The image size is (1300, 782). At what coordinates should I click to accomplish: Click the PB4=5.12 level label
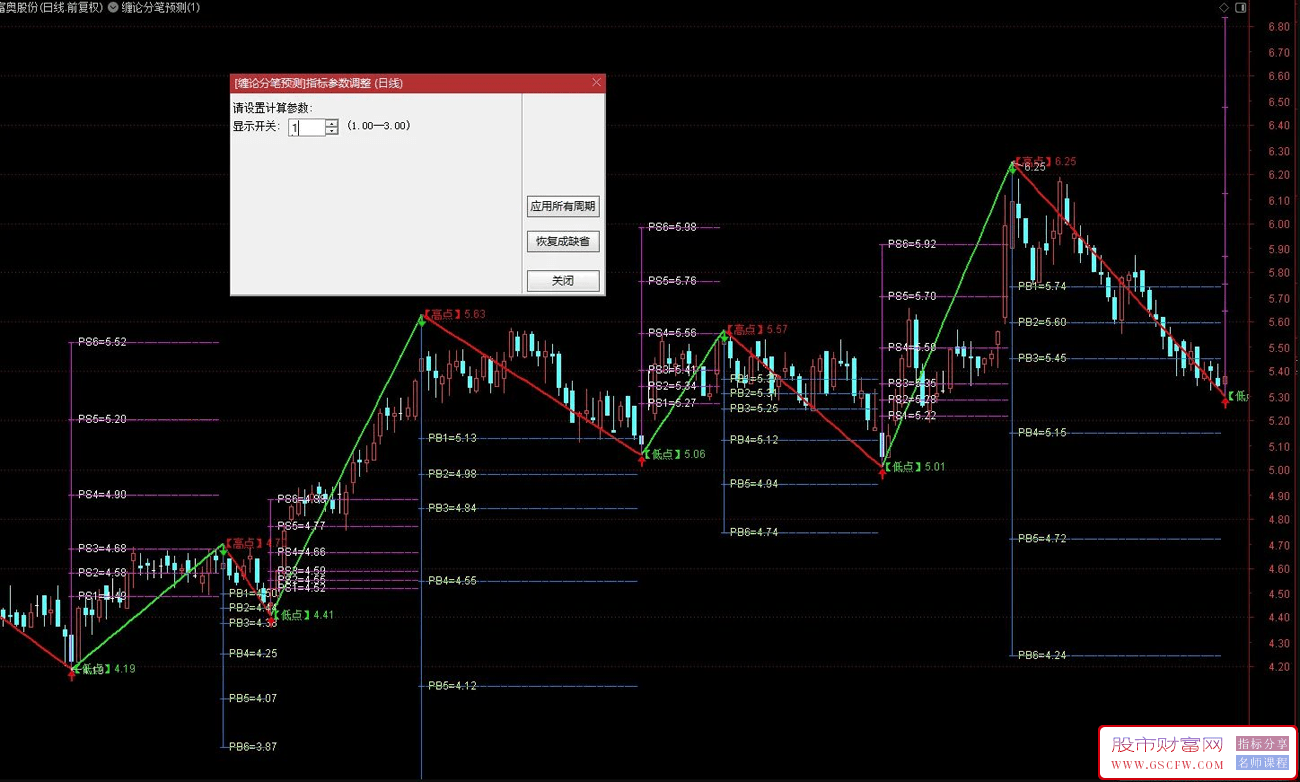coord(754,440)
